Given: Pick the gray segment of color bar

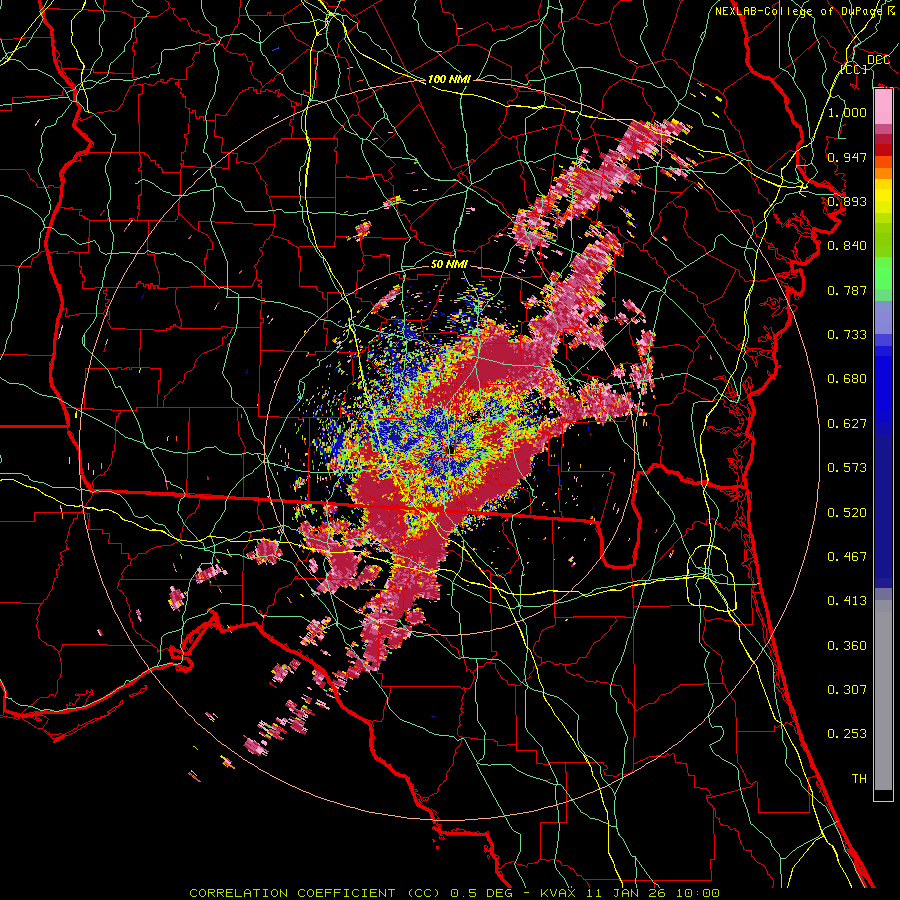Looking at the screenshot, I should [883, 695].
